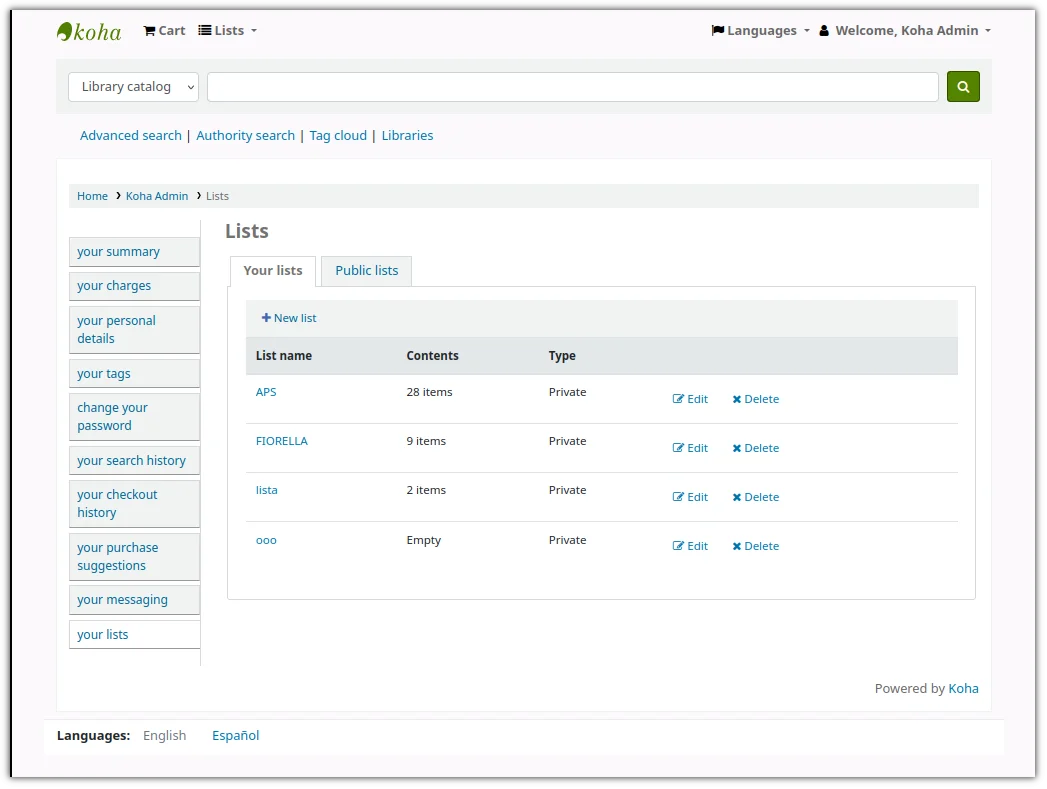
Task: Click the Edit pencil icon for lista
Action: (x=678, y=497)
